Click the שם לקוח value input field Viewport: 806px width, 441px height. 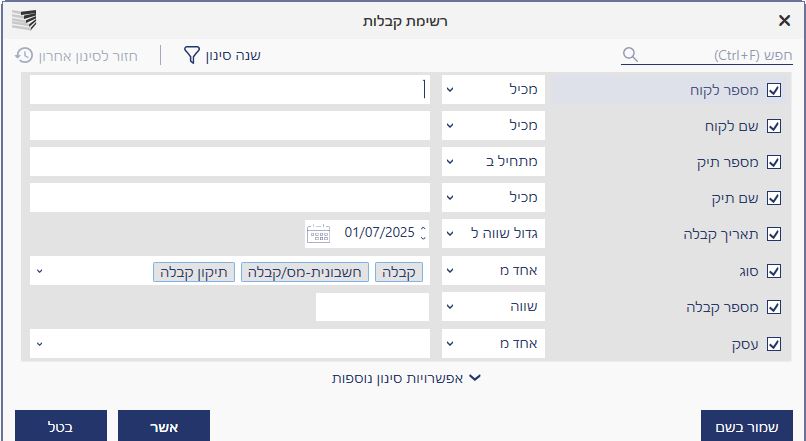[x=230, y=126]
